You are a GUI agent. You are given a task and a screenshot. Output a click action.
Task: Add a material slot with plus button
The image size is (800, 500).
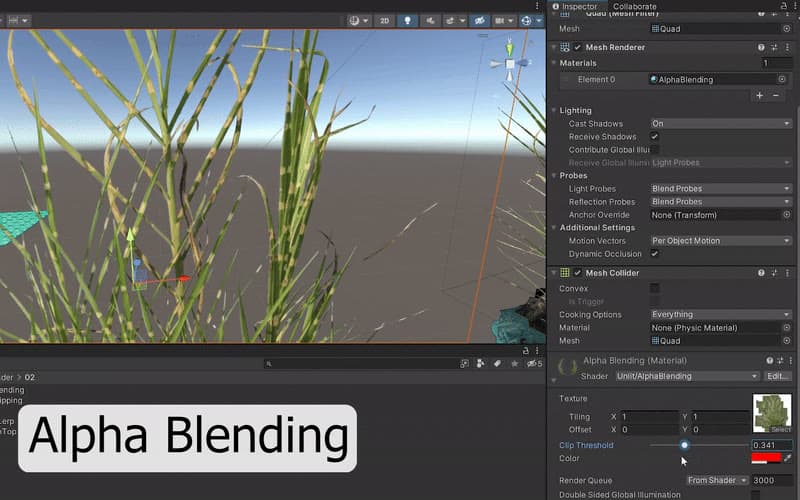click(x=759, y=95)
